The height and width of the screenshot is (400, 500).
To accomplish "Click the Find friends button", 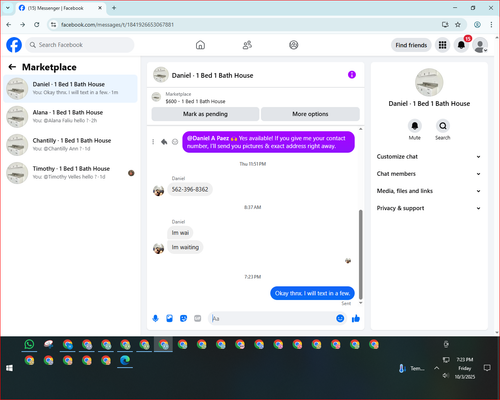I will (411, 45).
